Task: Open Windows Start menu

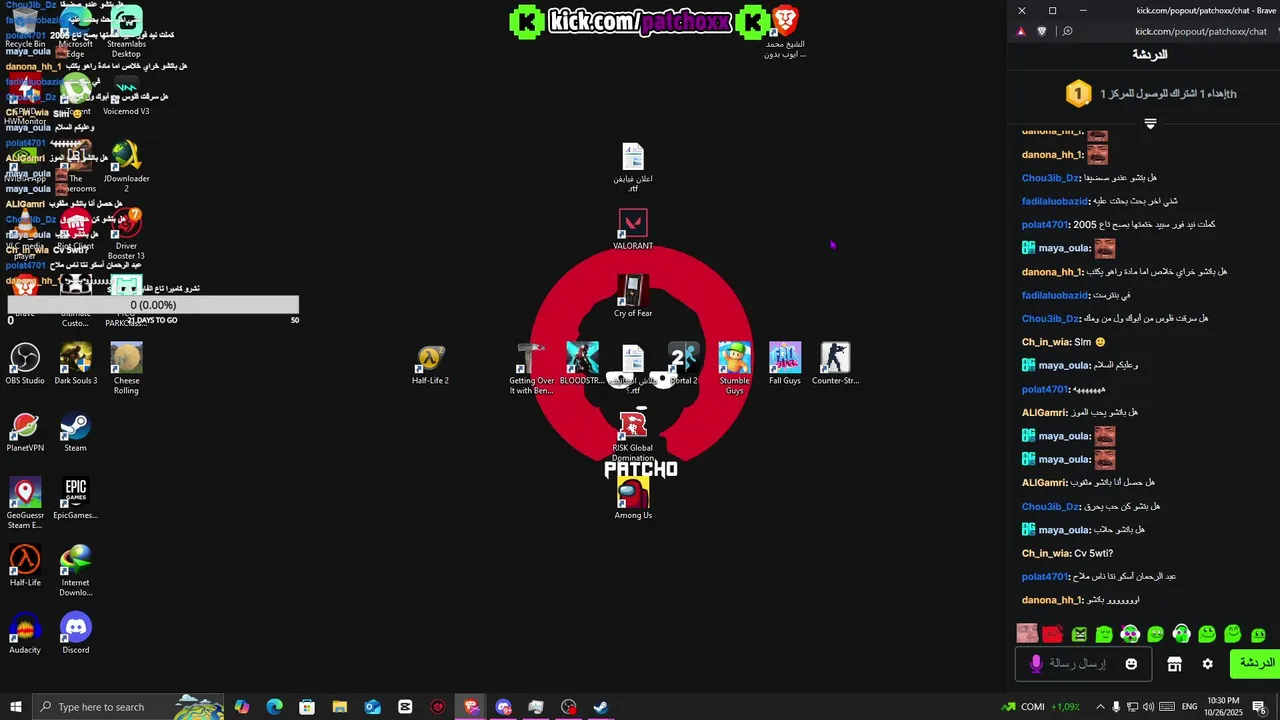Action: (x=16, y=707)
